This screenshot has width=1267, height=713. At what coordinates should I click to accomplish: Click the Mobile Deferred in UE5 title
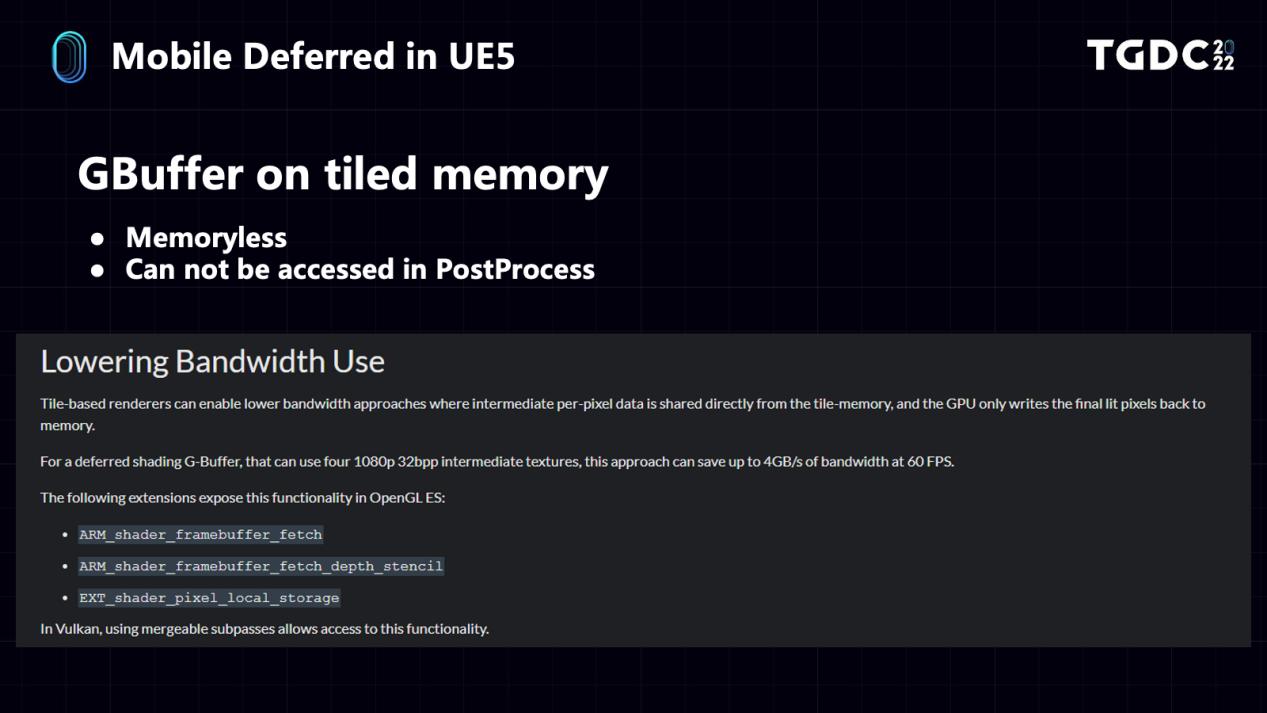[313, 56]
